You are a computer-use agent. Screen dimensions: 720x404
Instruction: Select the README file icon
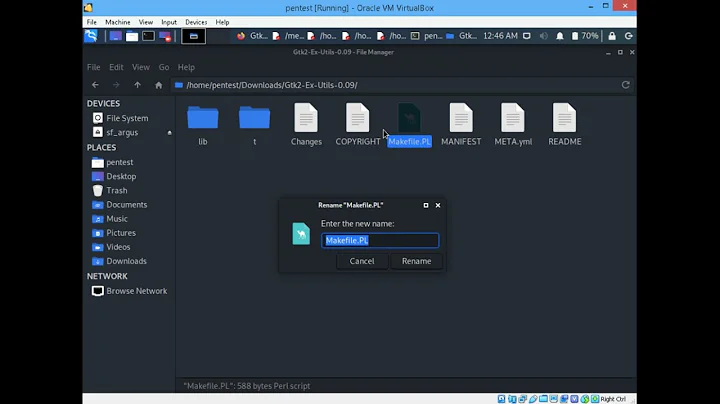pos(564,118)
